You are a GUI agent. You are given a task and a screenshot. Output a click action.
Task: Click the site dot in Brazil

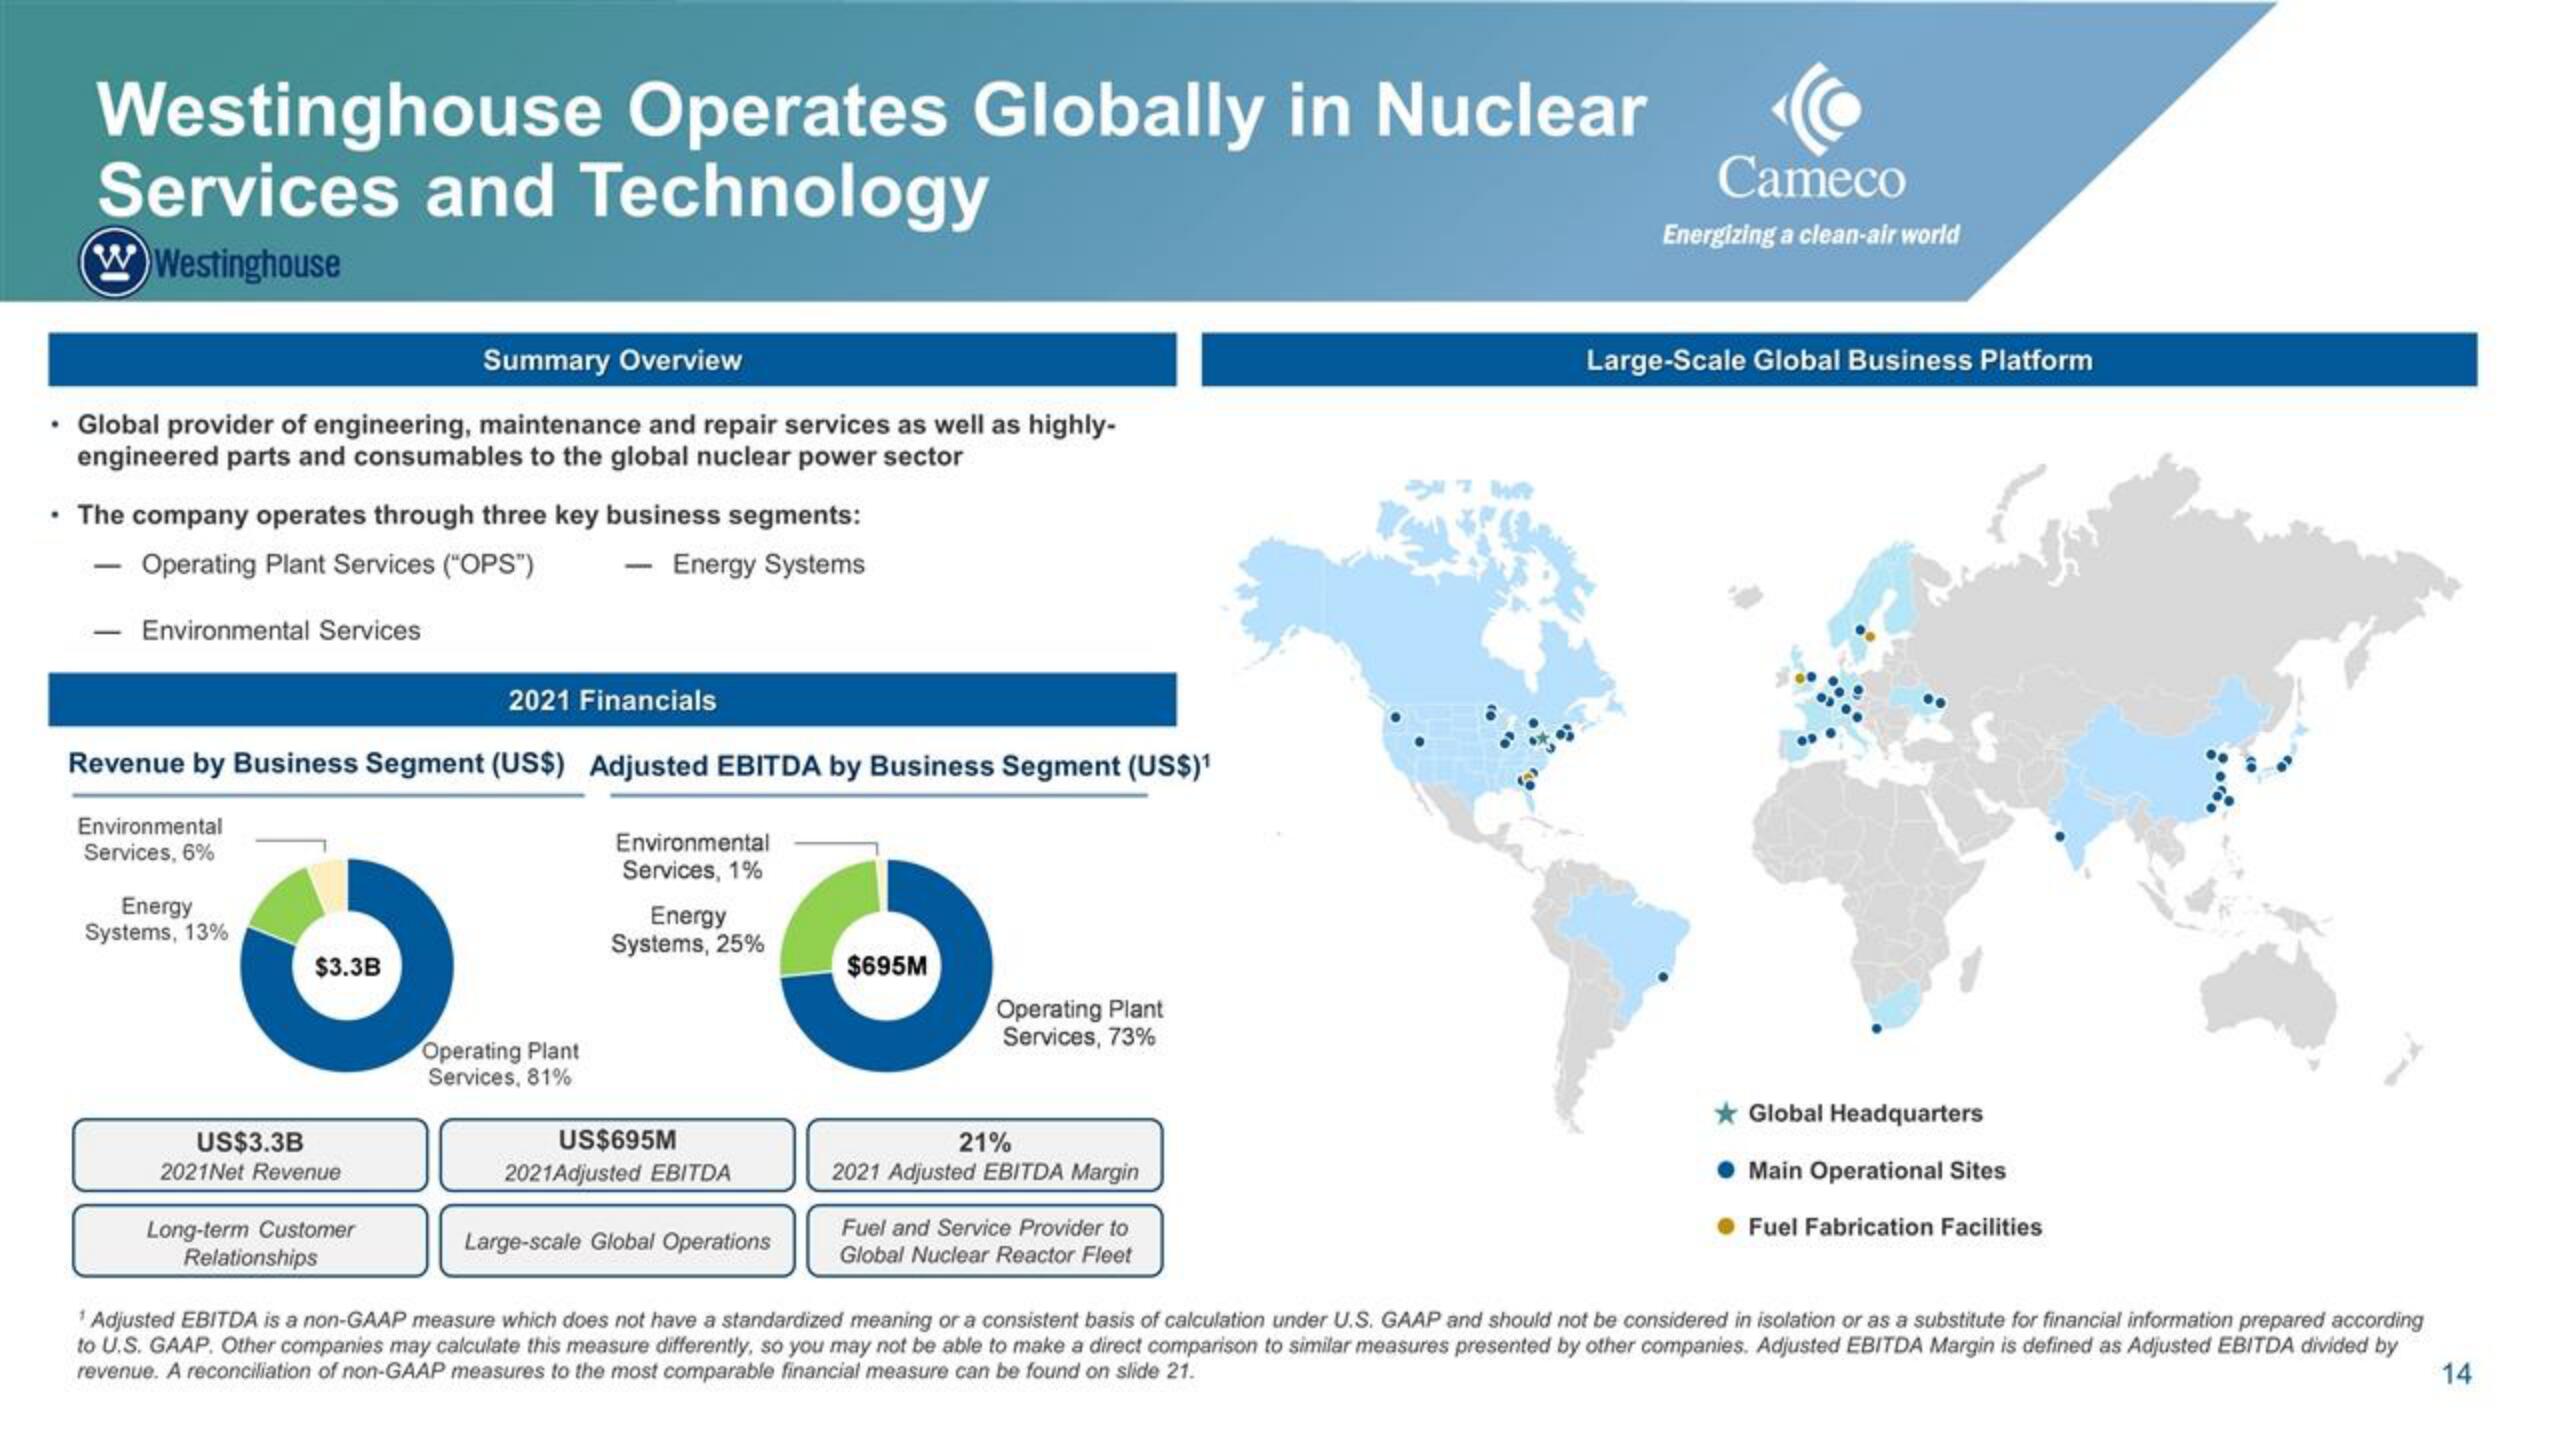[x=1663, y=976]
